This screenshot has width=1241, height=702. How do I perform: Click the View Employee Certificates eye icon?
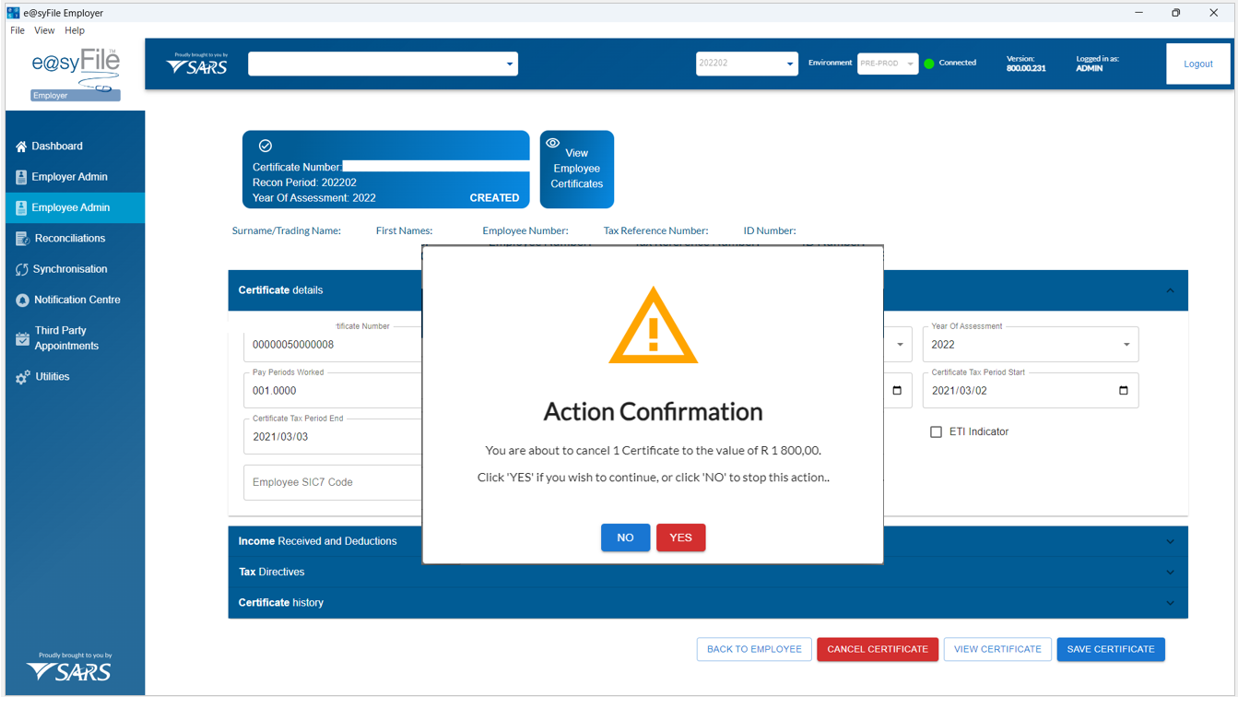pos(553,143)
